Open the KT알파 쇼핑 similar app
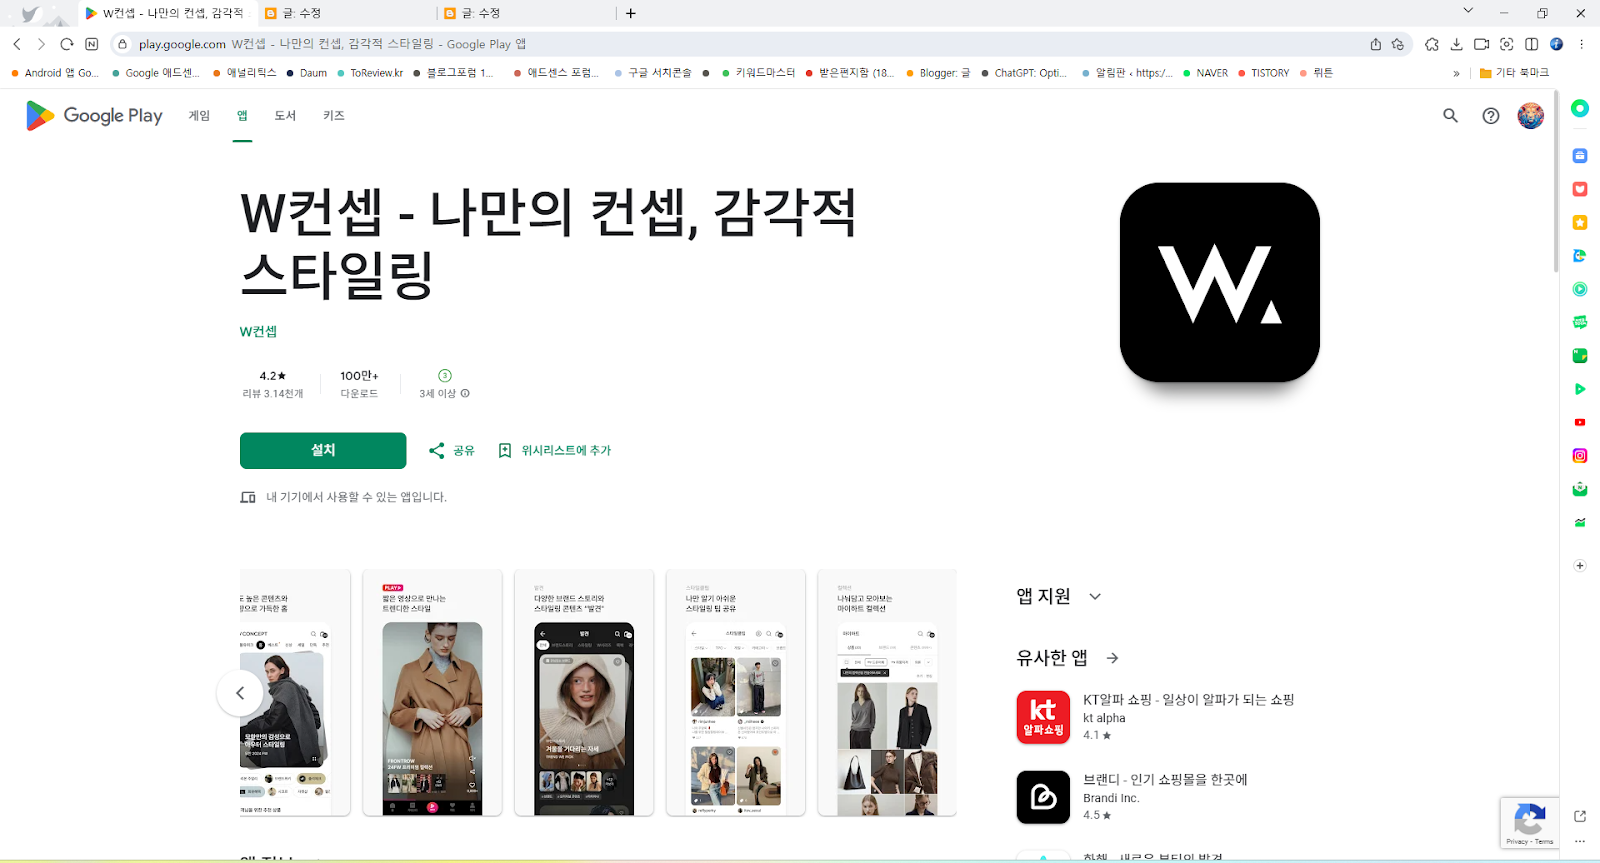 (x=1155, y=717)
